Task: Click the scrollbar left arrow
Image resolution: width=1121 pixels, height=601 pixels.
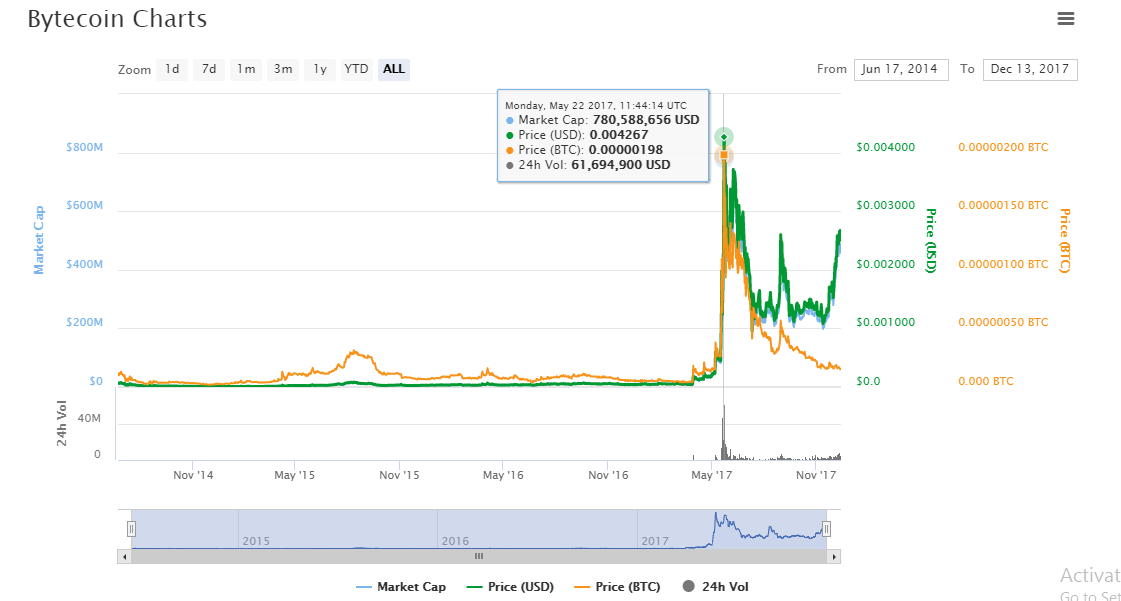Action: point(124,556)
